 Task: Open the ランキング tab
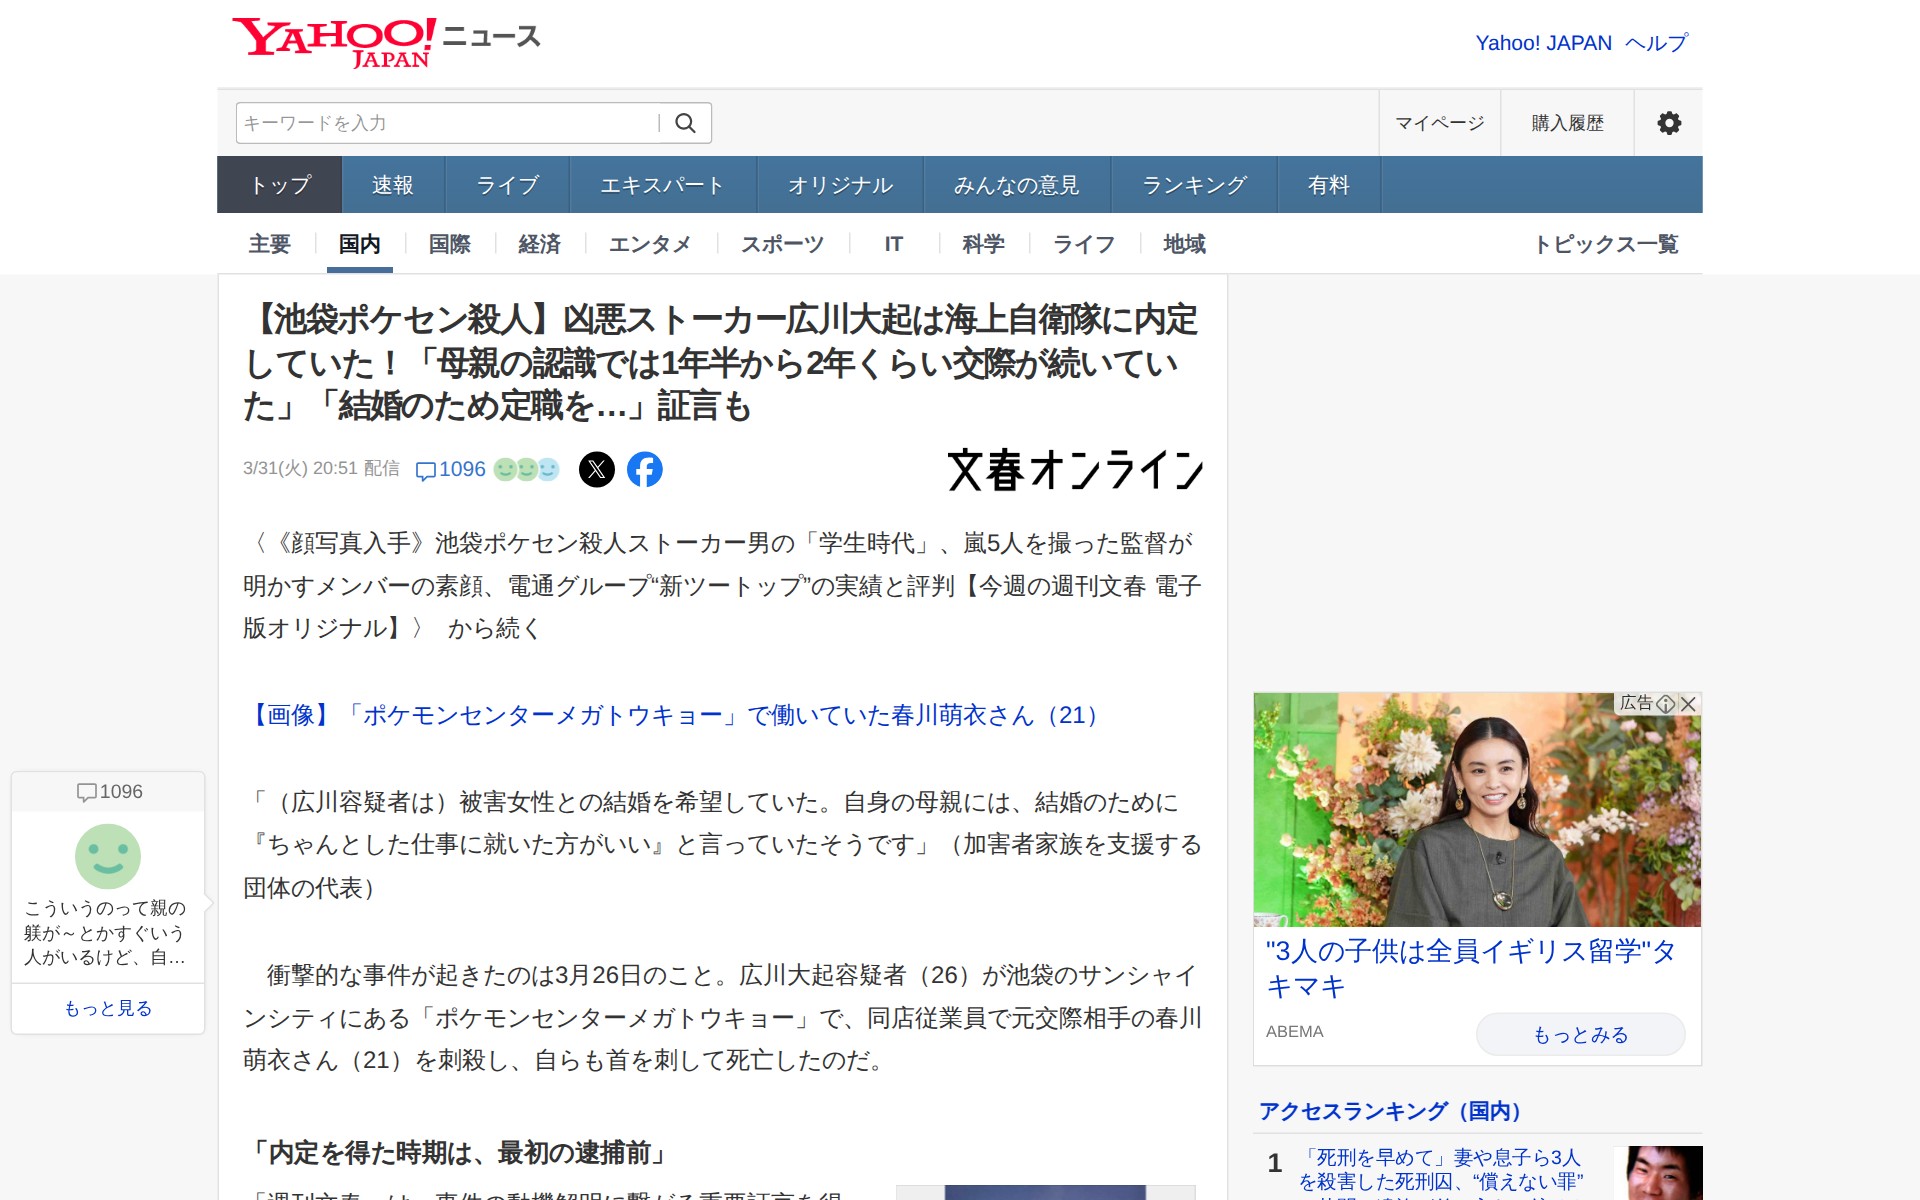1194,185
